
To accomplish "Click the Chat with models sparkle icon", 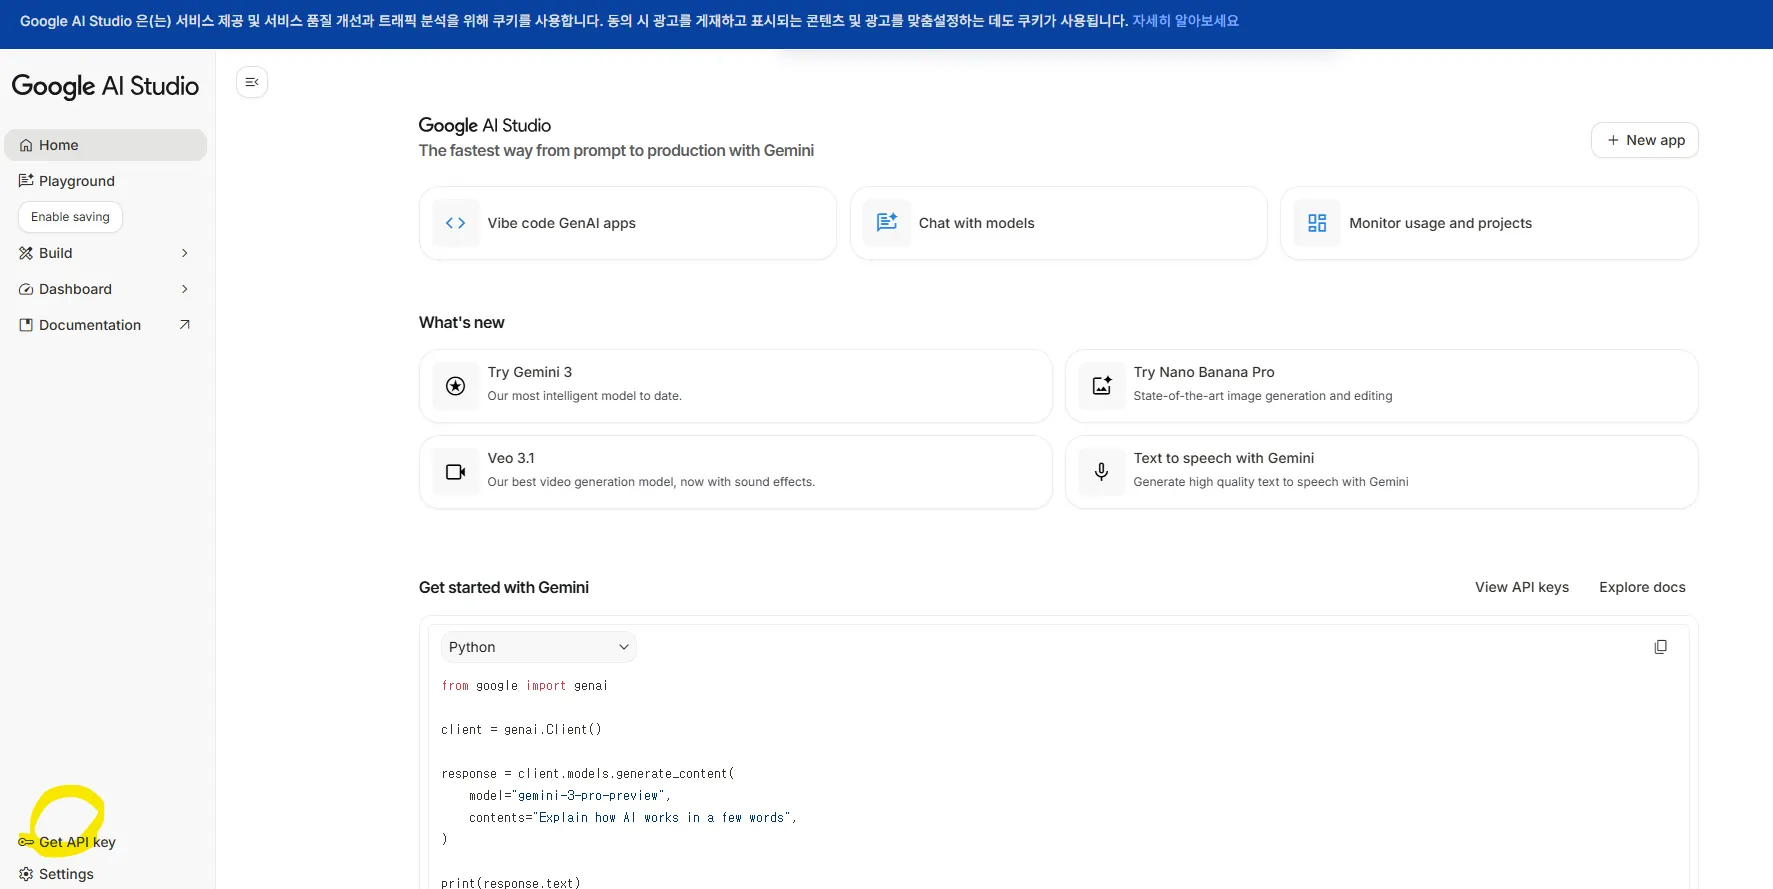I will pyautogui.click(x=887, y=223).
